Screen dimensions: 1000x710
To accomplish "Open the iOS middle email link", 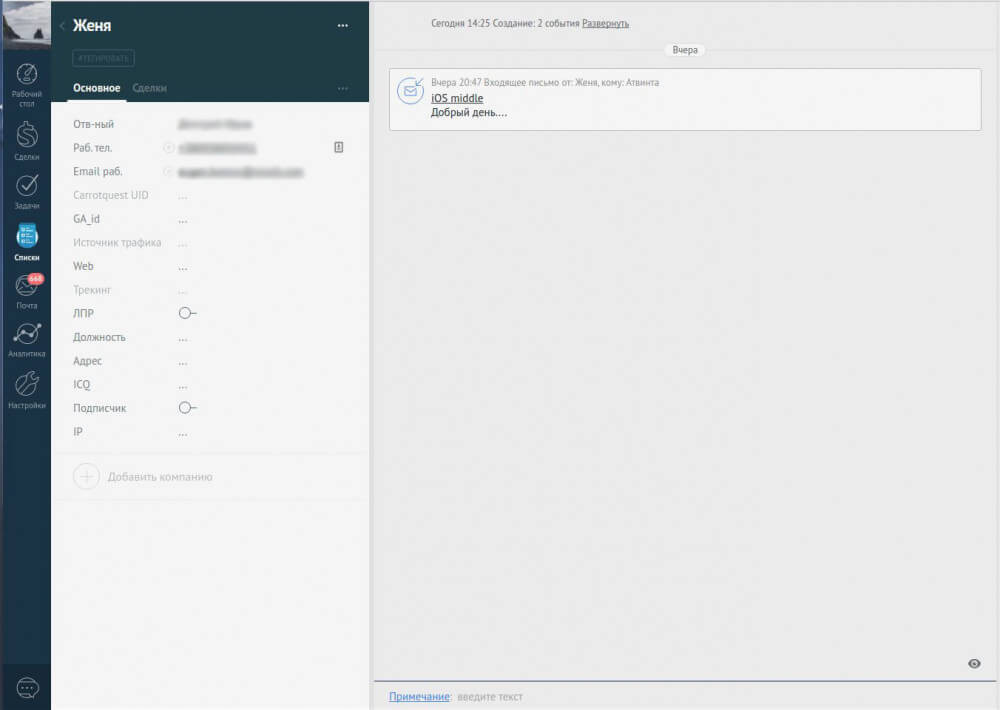I will [x=457, y=98].
